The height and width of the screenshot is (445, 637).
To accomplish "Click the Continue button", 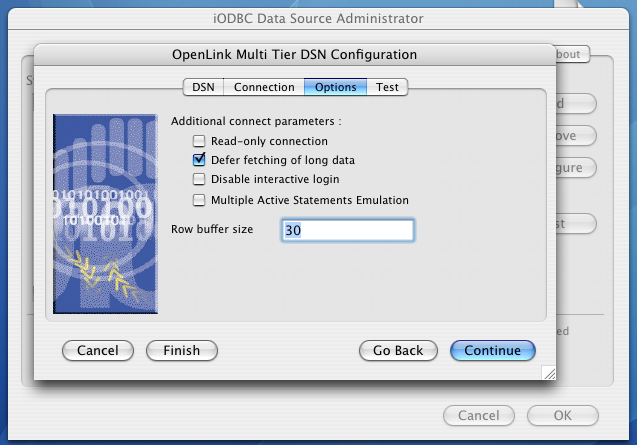I will [492, 350].
